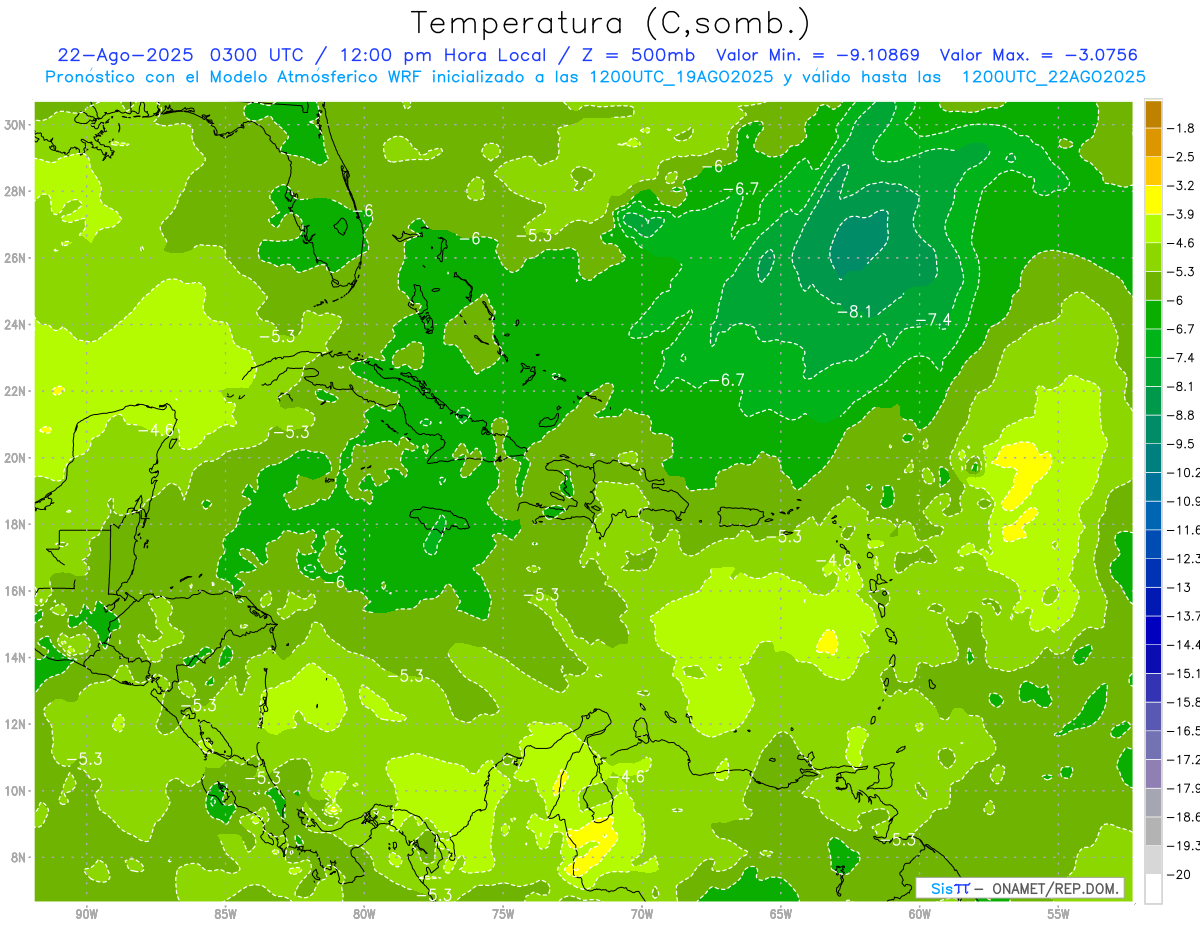The width and height of the screenshot is (1200, 927).
Task: Select the date "22-Ago-2025" in header
Action: pyautogui.click(x=124, y=55)
